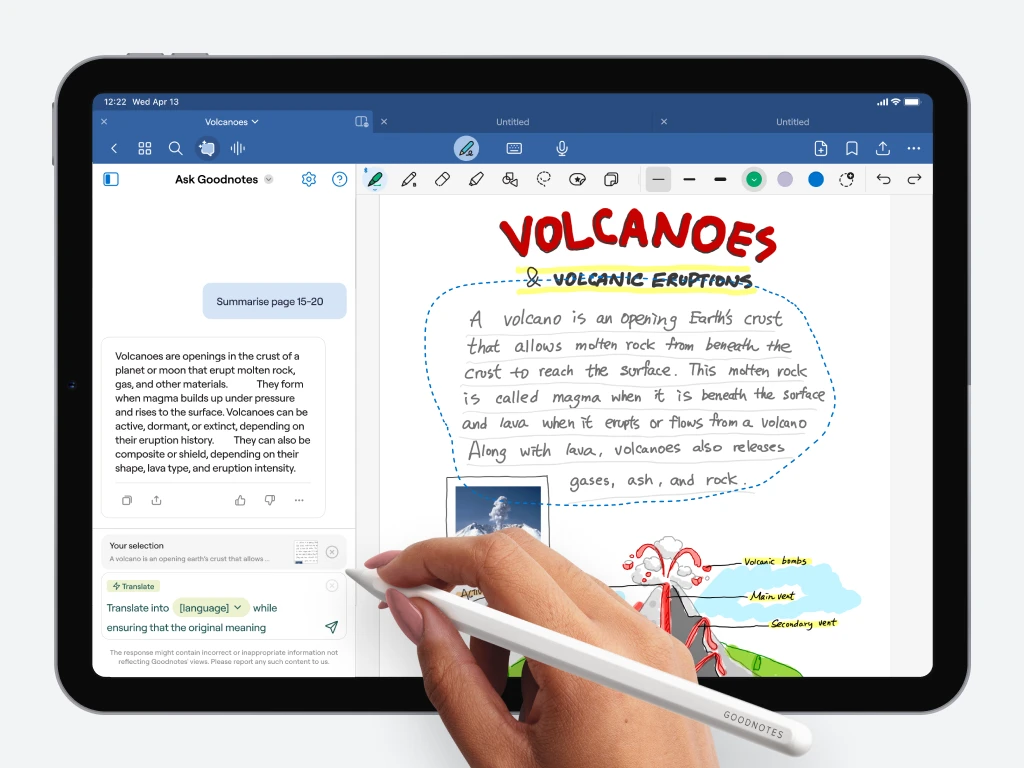Tap the microphone icon
1024x768 pixels.
click(x=562, y=148)
